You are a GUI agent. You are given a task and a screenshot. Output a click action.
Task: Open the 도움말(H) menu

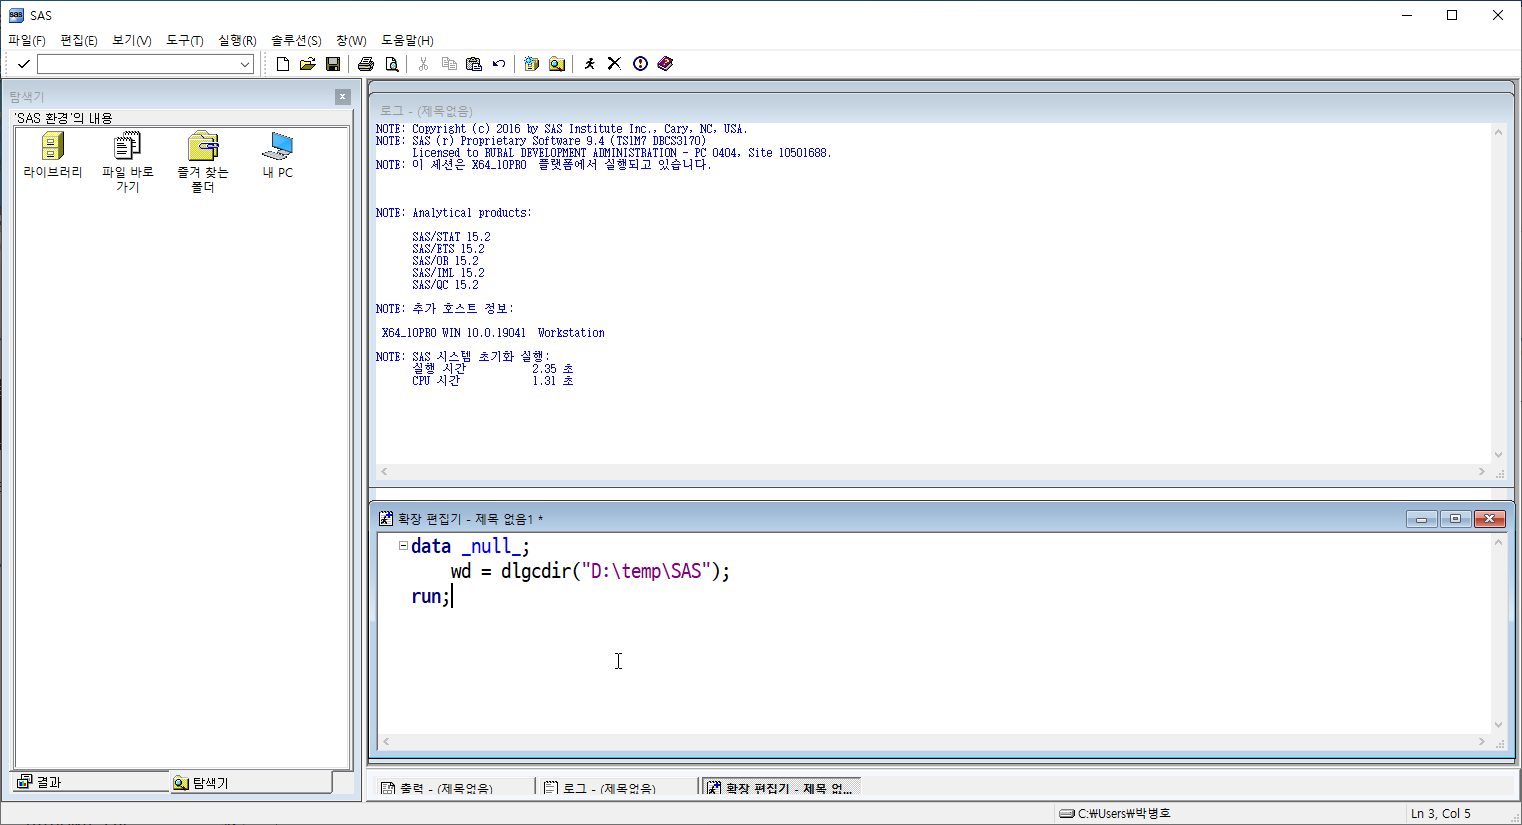[407, 40]
